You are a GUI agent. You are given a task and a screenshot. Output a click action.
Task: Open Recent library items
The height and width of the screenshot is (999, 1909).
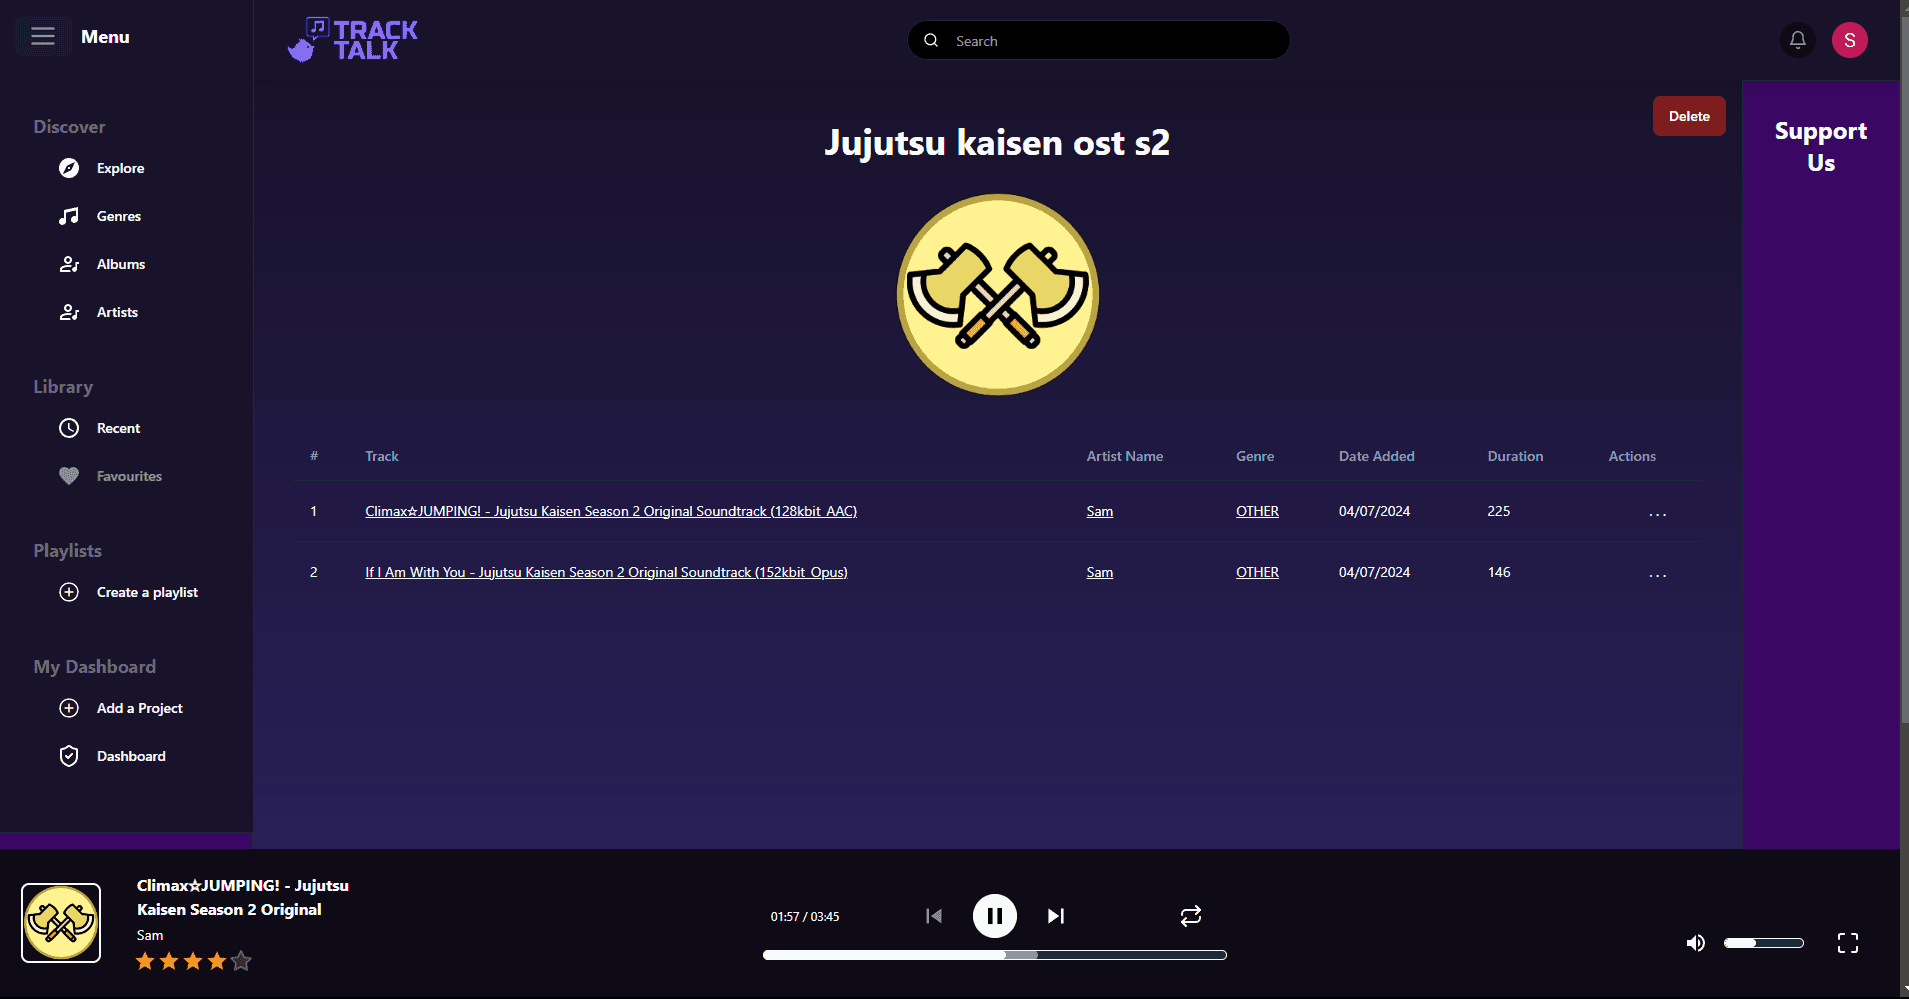[116, 428]
